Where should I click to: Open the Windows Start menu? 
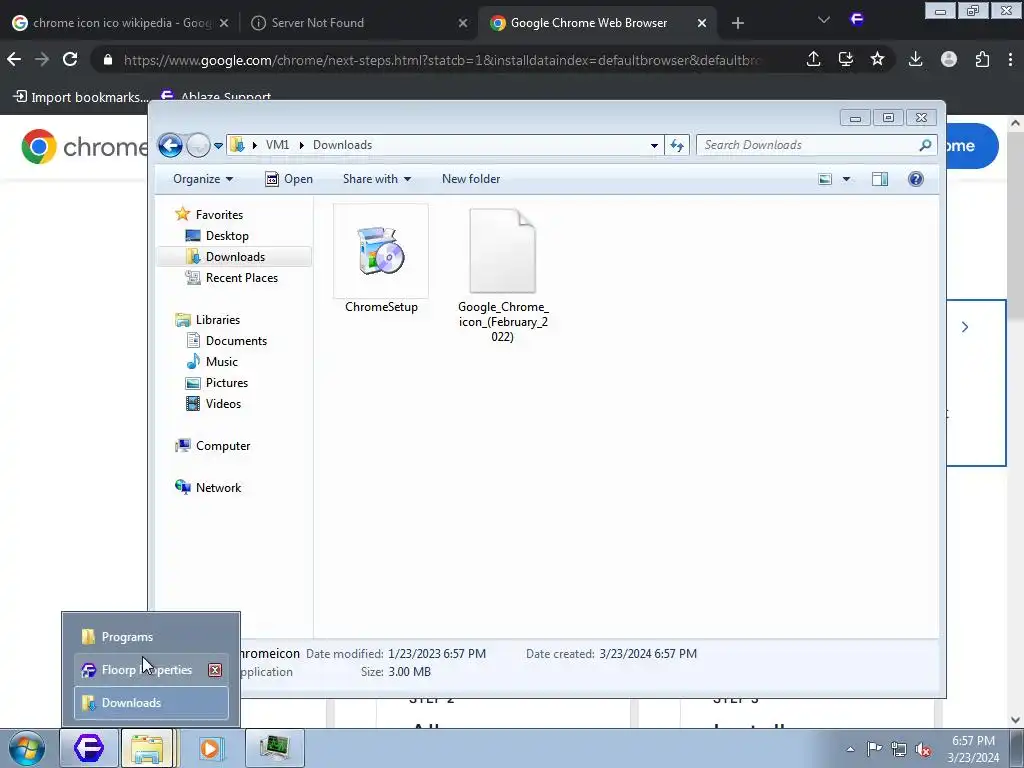tap(27, 748)
